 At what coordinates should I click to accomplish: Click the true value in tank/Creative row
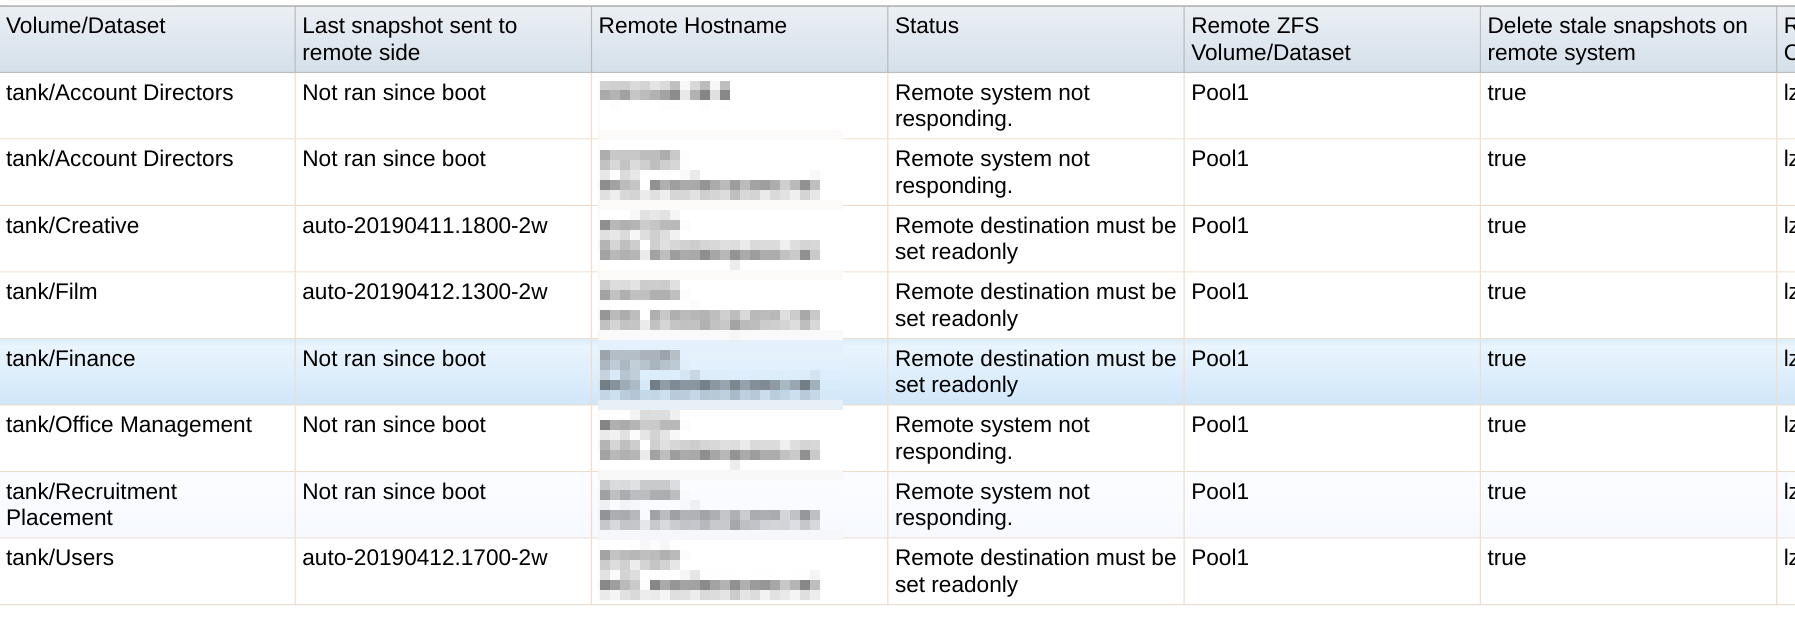pyautogui.click(x=1506, y=226)
